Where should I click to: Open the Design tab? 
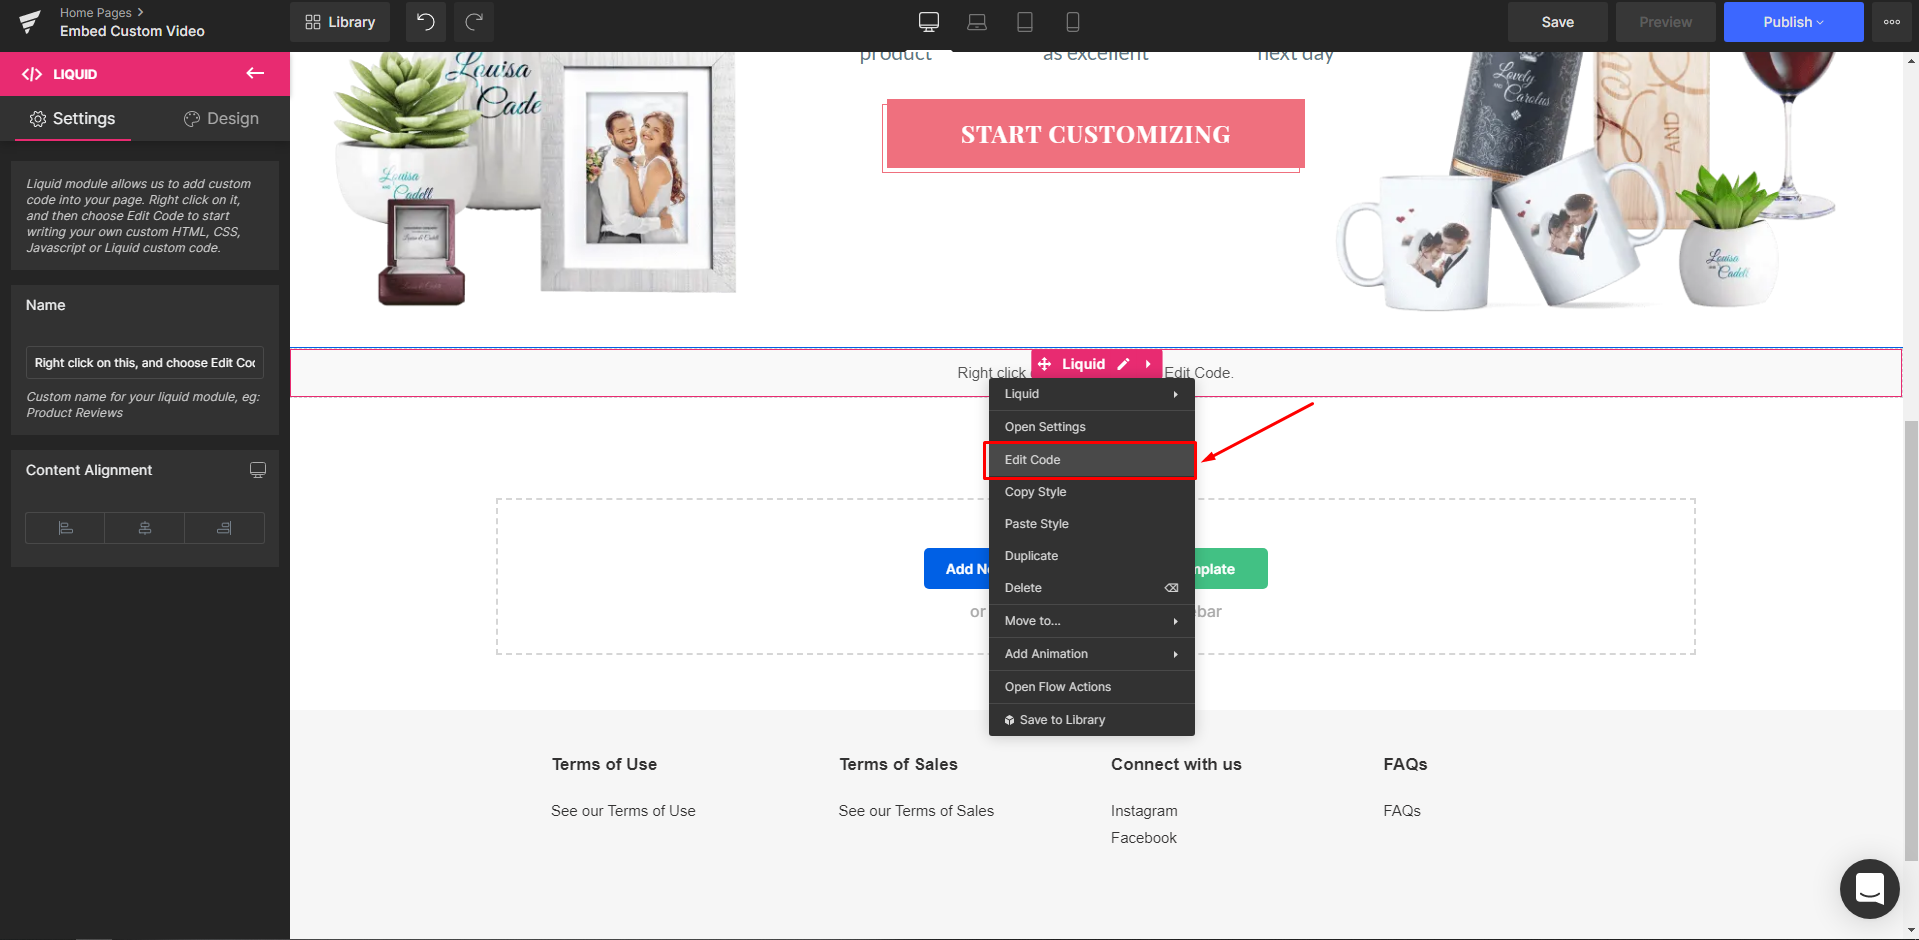pyautogui.click(x=221, y=119)
